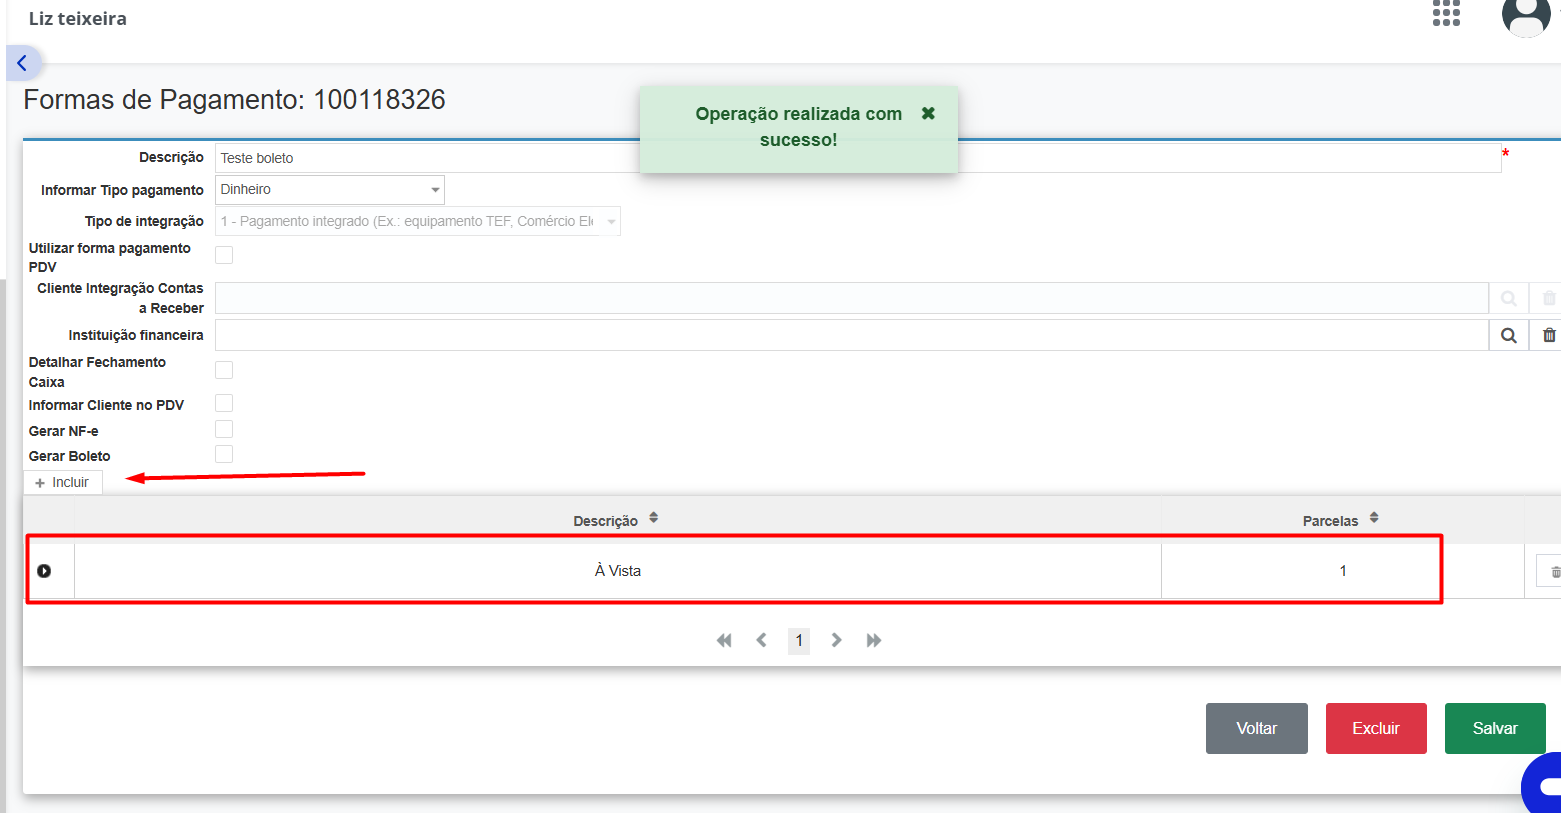Edit the Descrição text field
The width and height of the screenshot is (1561, 813).
858,158
